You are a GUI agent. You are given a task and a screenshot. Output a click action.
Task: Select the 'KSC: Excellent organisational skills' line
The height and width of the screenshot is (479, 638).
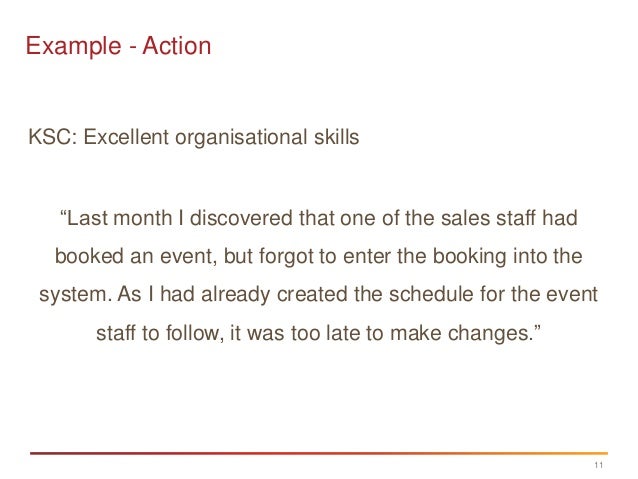pos(194,137)
